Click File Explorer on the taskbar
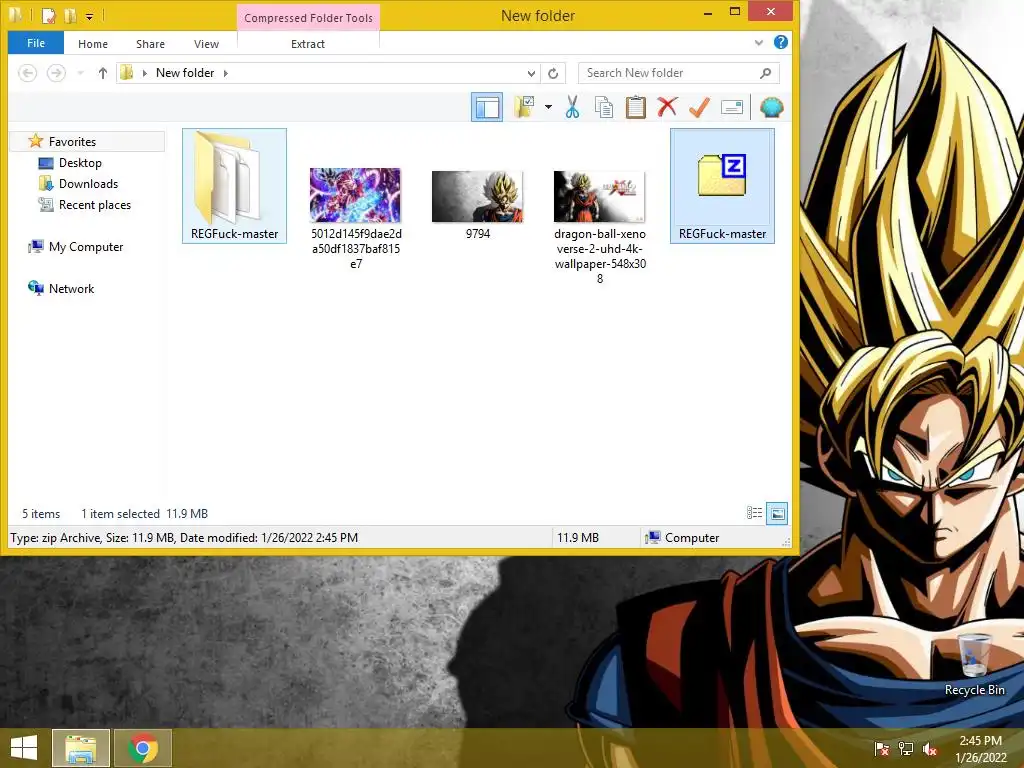Screen dimensions: 1024x768 point(81,748)
